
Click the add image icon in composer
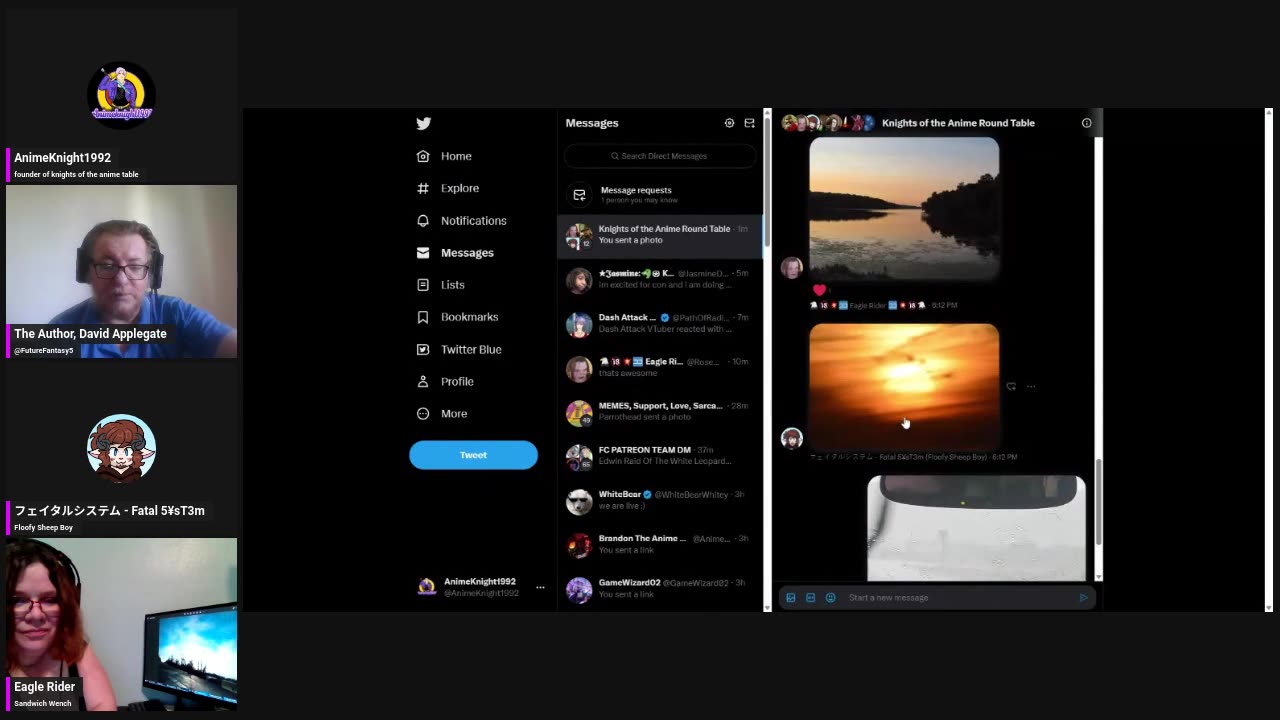point(790,597)
